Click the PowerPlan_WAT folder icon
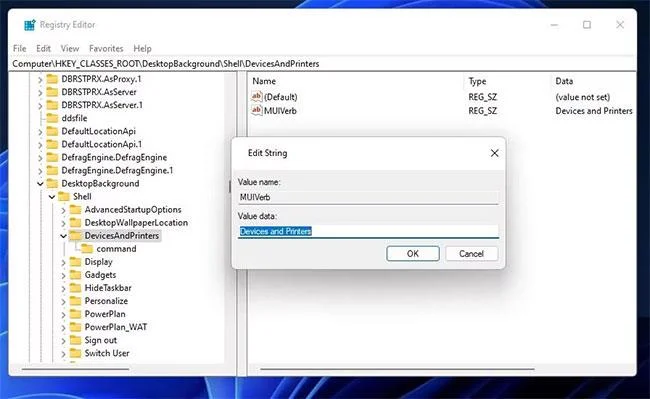This screenshot has width=650, height=399. tap(75, 327)
